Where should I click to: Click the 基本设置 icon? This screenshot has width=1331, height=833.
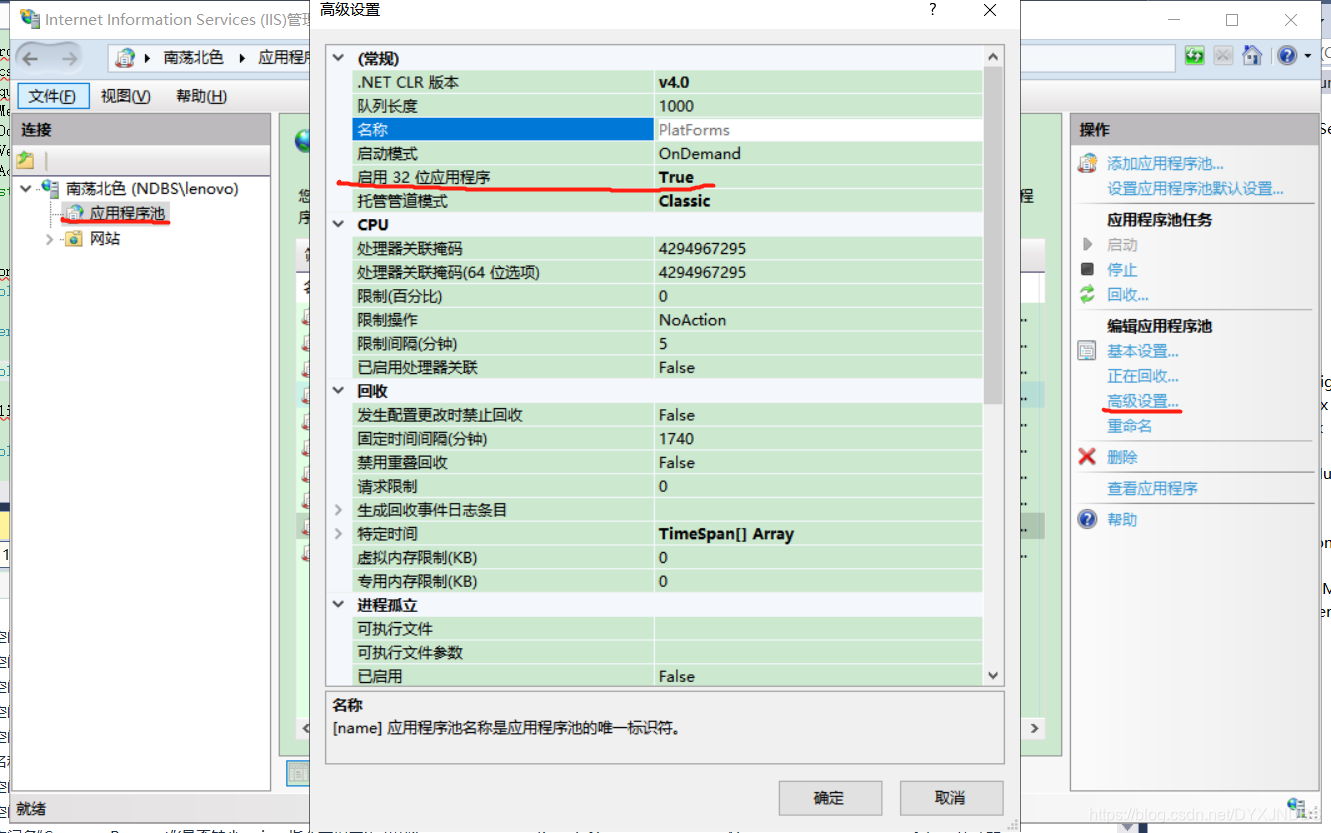[x=1087, y=351]
